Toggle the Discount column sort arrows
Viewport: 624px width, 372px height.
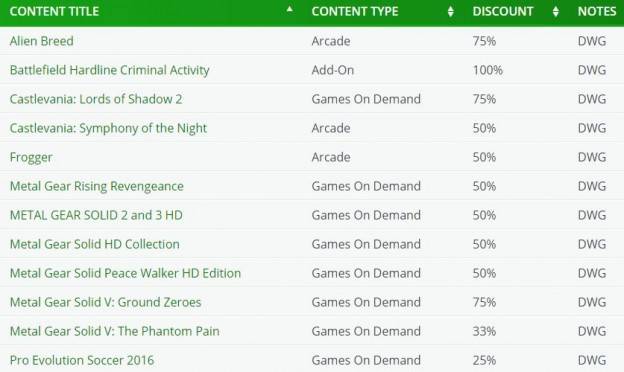556,11
